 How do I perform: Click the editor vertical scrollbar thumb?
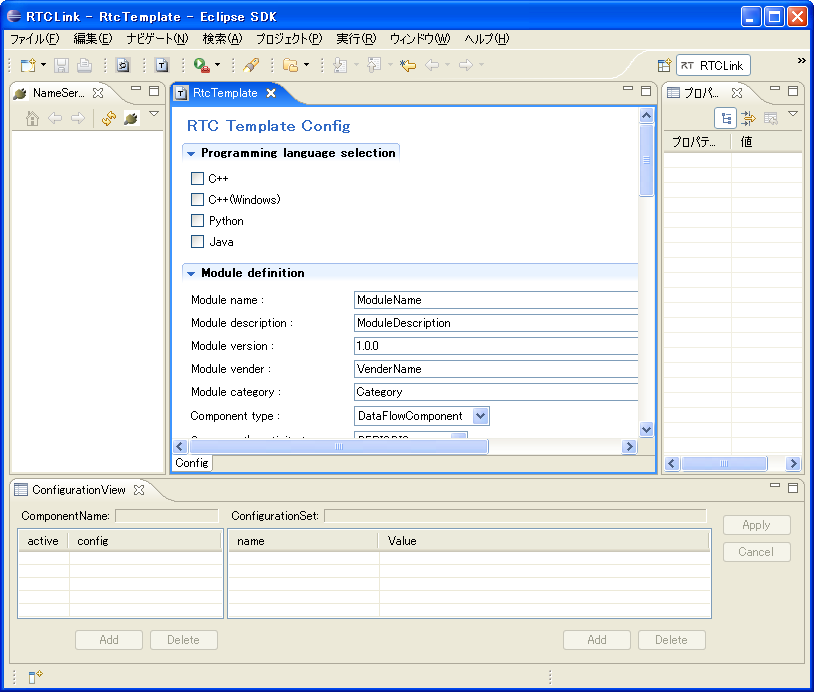pos(646,160)
